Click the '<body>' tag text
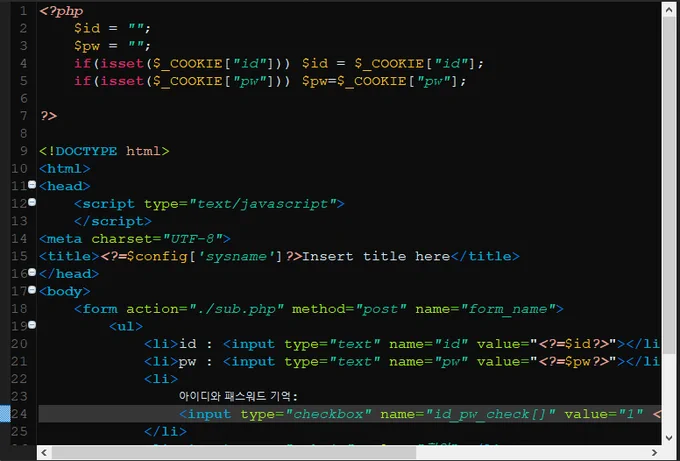Image resolution: width=680 pixels, height=461 pixels. [65, 291]
